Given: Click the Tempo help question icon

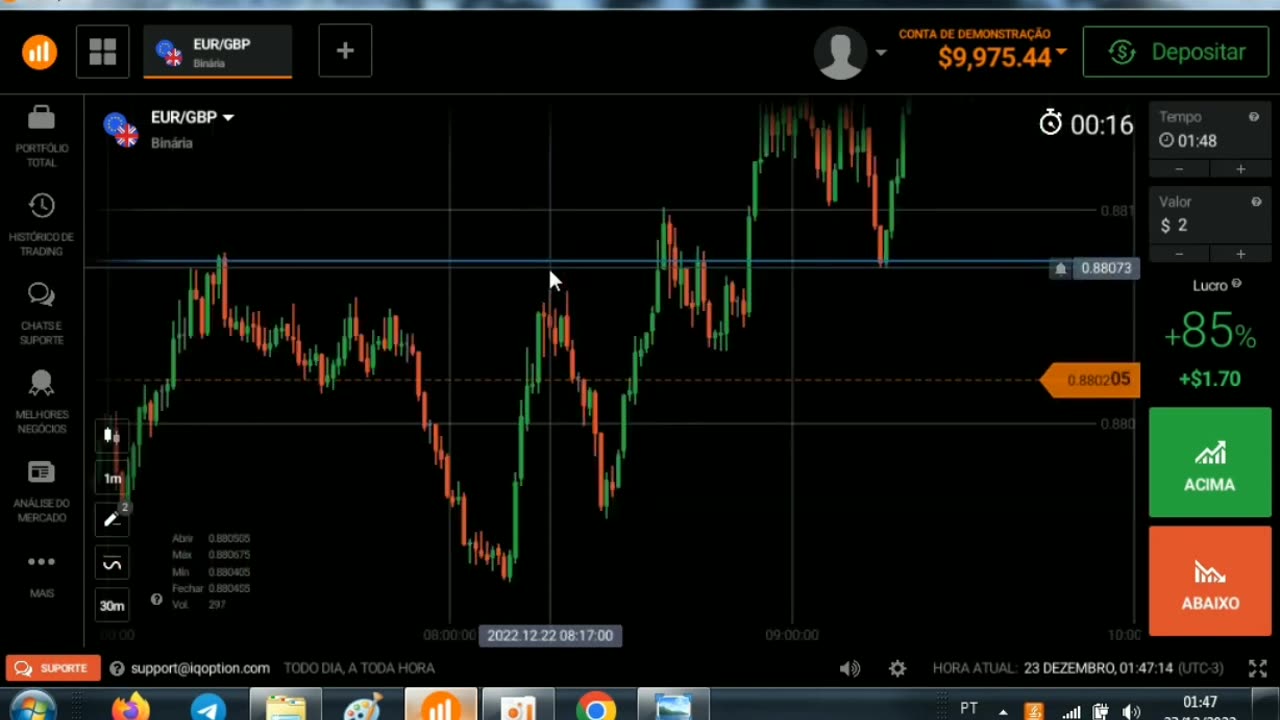Looking at the screenshot, I should [x=1253, y=117].
